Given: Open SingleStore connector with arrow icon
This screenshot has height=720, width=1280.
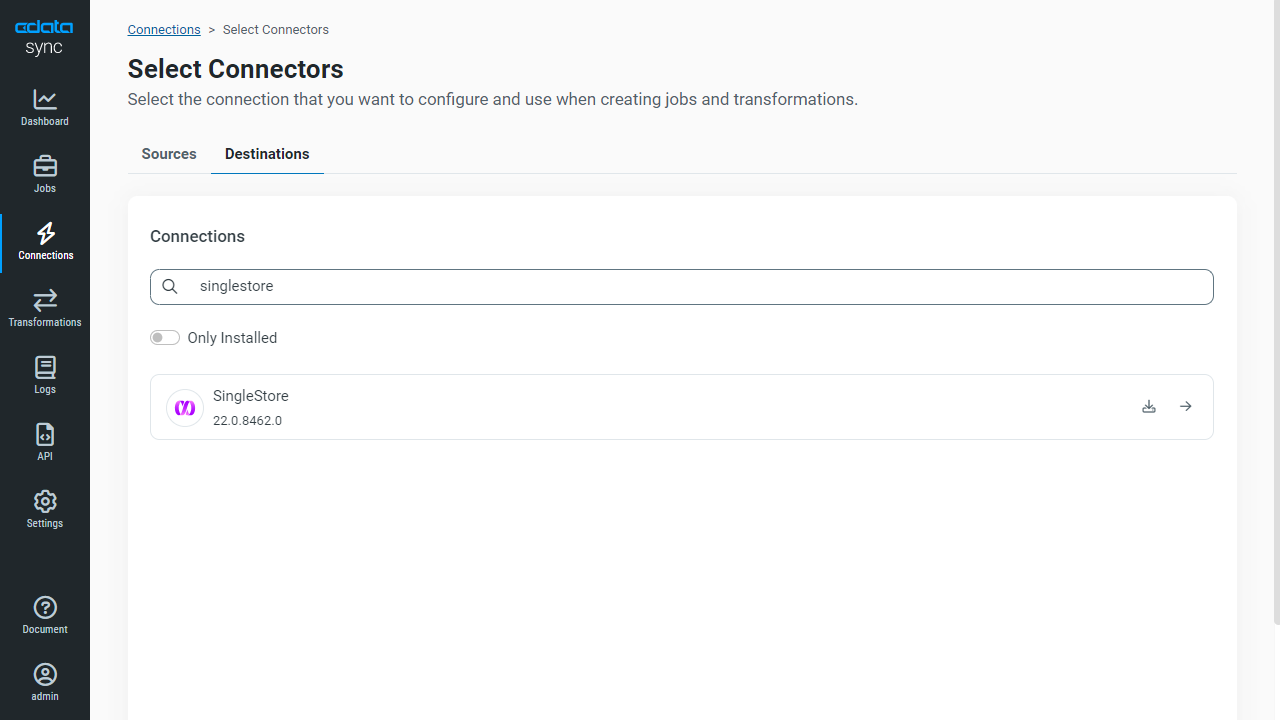Looking at the screenshot, I should click(x=1185, y=407).
